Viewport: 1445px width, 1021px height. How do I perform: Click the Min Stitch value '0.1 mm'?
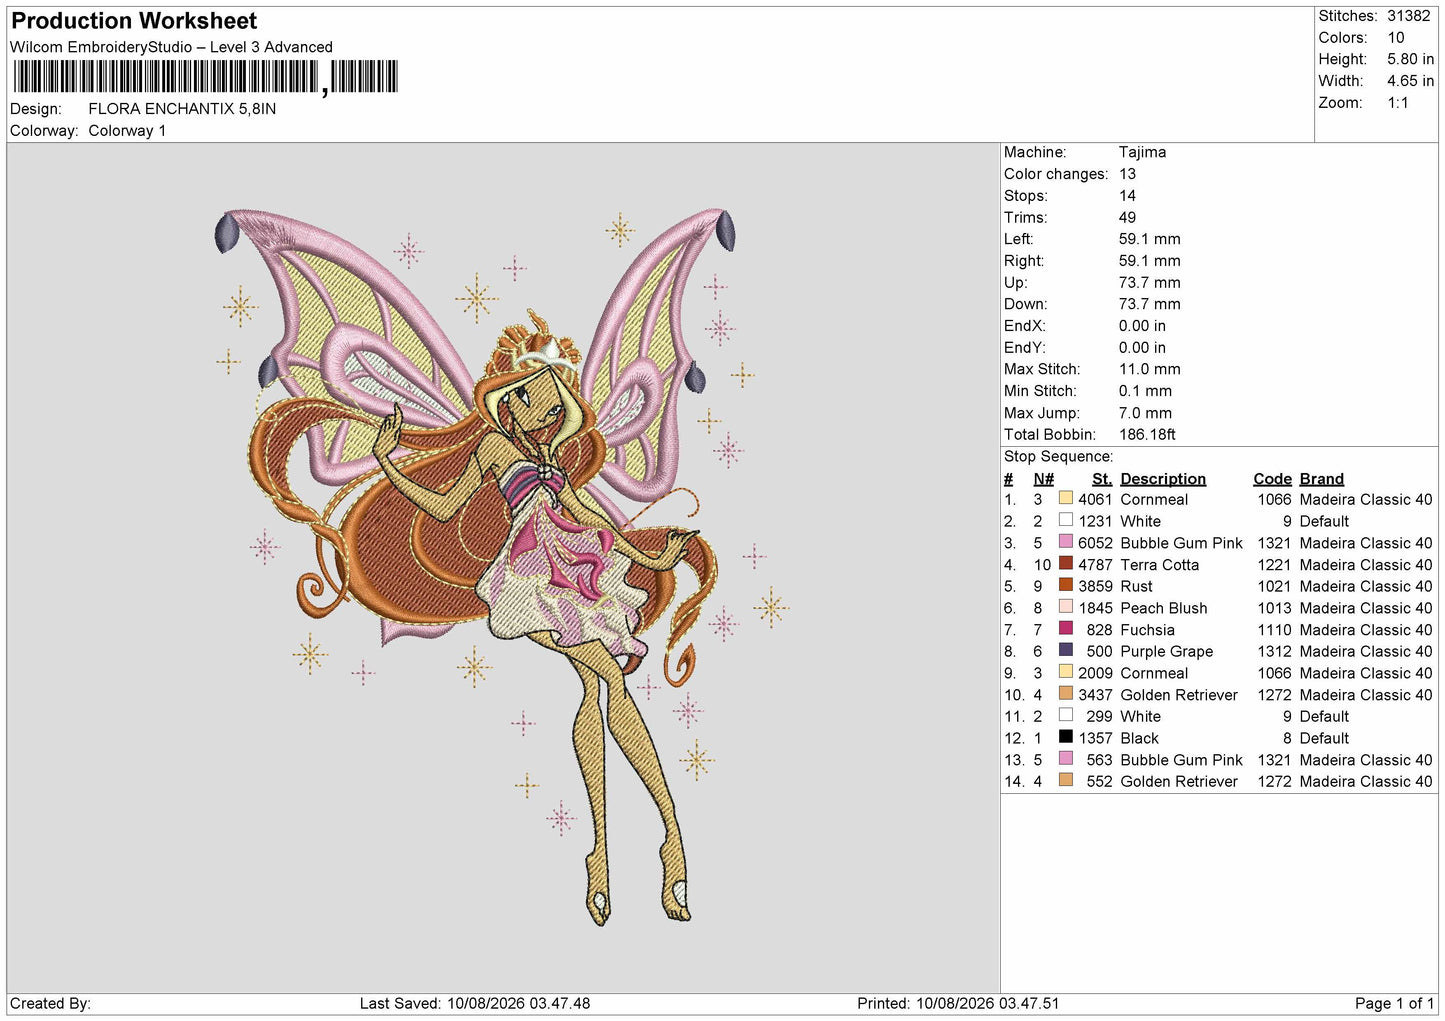tap(1145, 391)
